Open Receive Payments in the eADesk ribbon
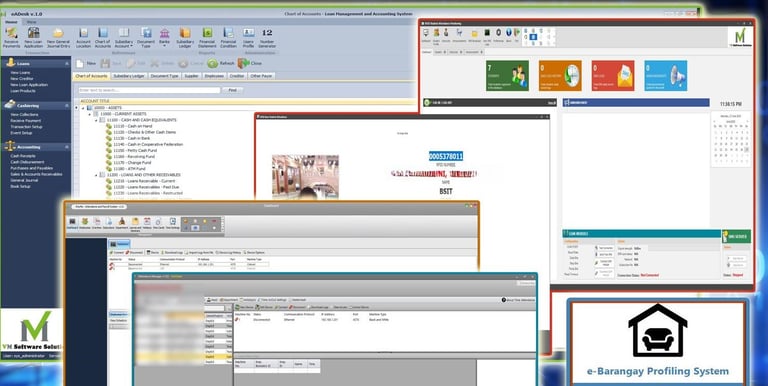 click(11, 38)
